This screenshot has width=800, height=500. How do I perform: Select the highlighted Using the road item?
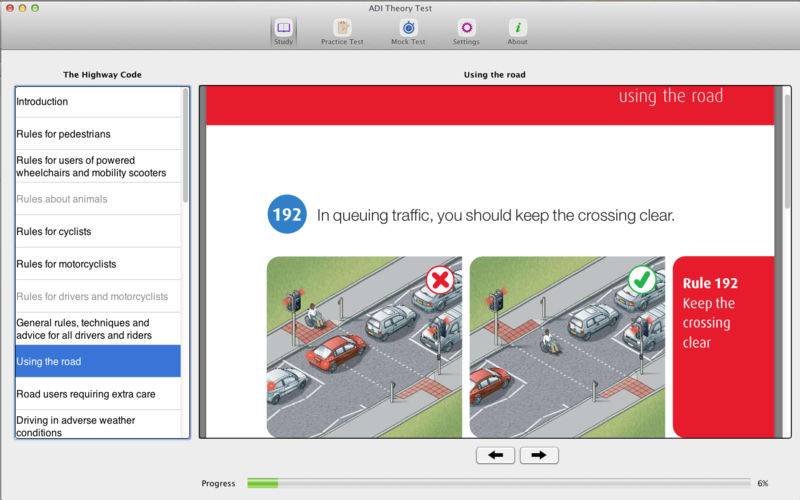[98, 361]
